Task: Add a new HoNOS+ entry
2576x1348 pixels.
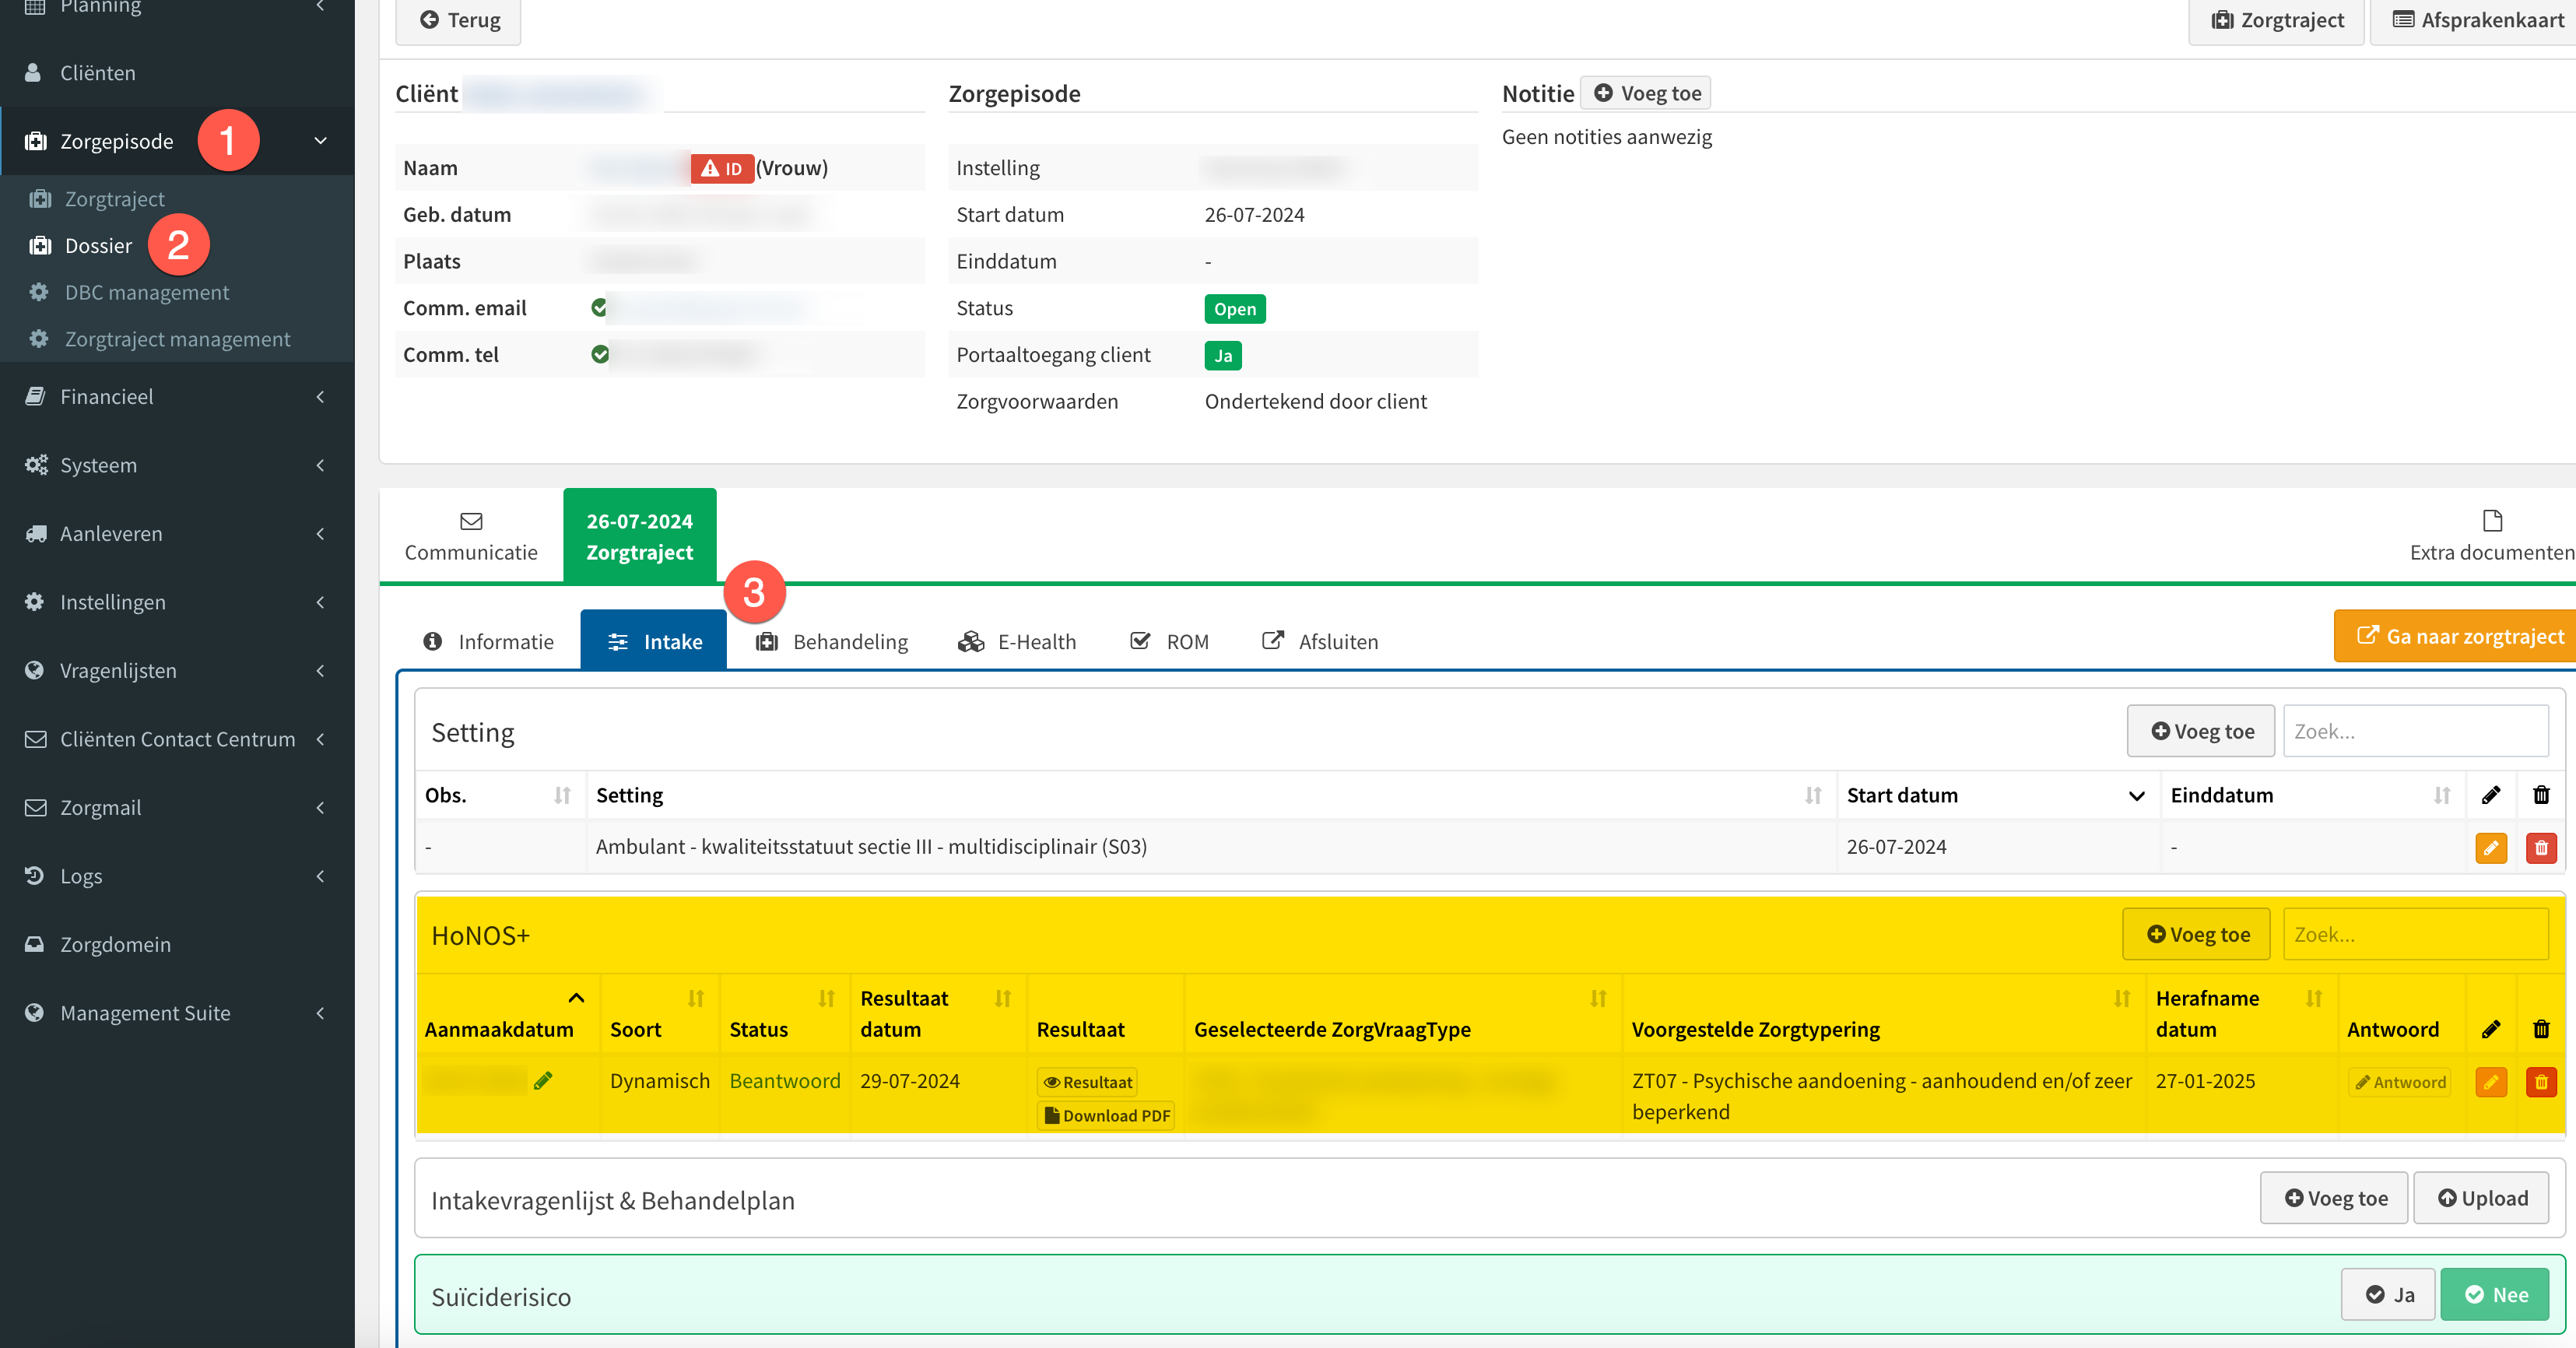Action: coord(2198,934)
